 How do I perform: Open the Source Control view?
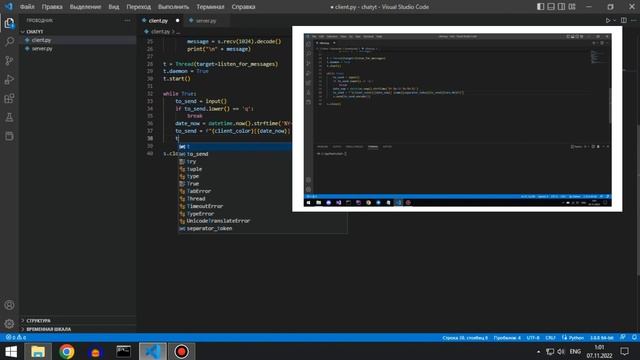coord(9,61)
